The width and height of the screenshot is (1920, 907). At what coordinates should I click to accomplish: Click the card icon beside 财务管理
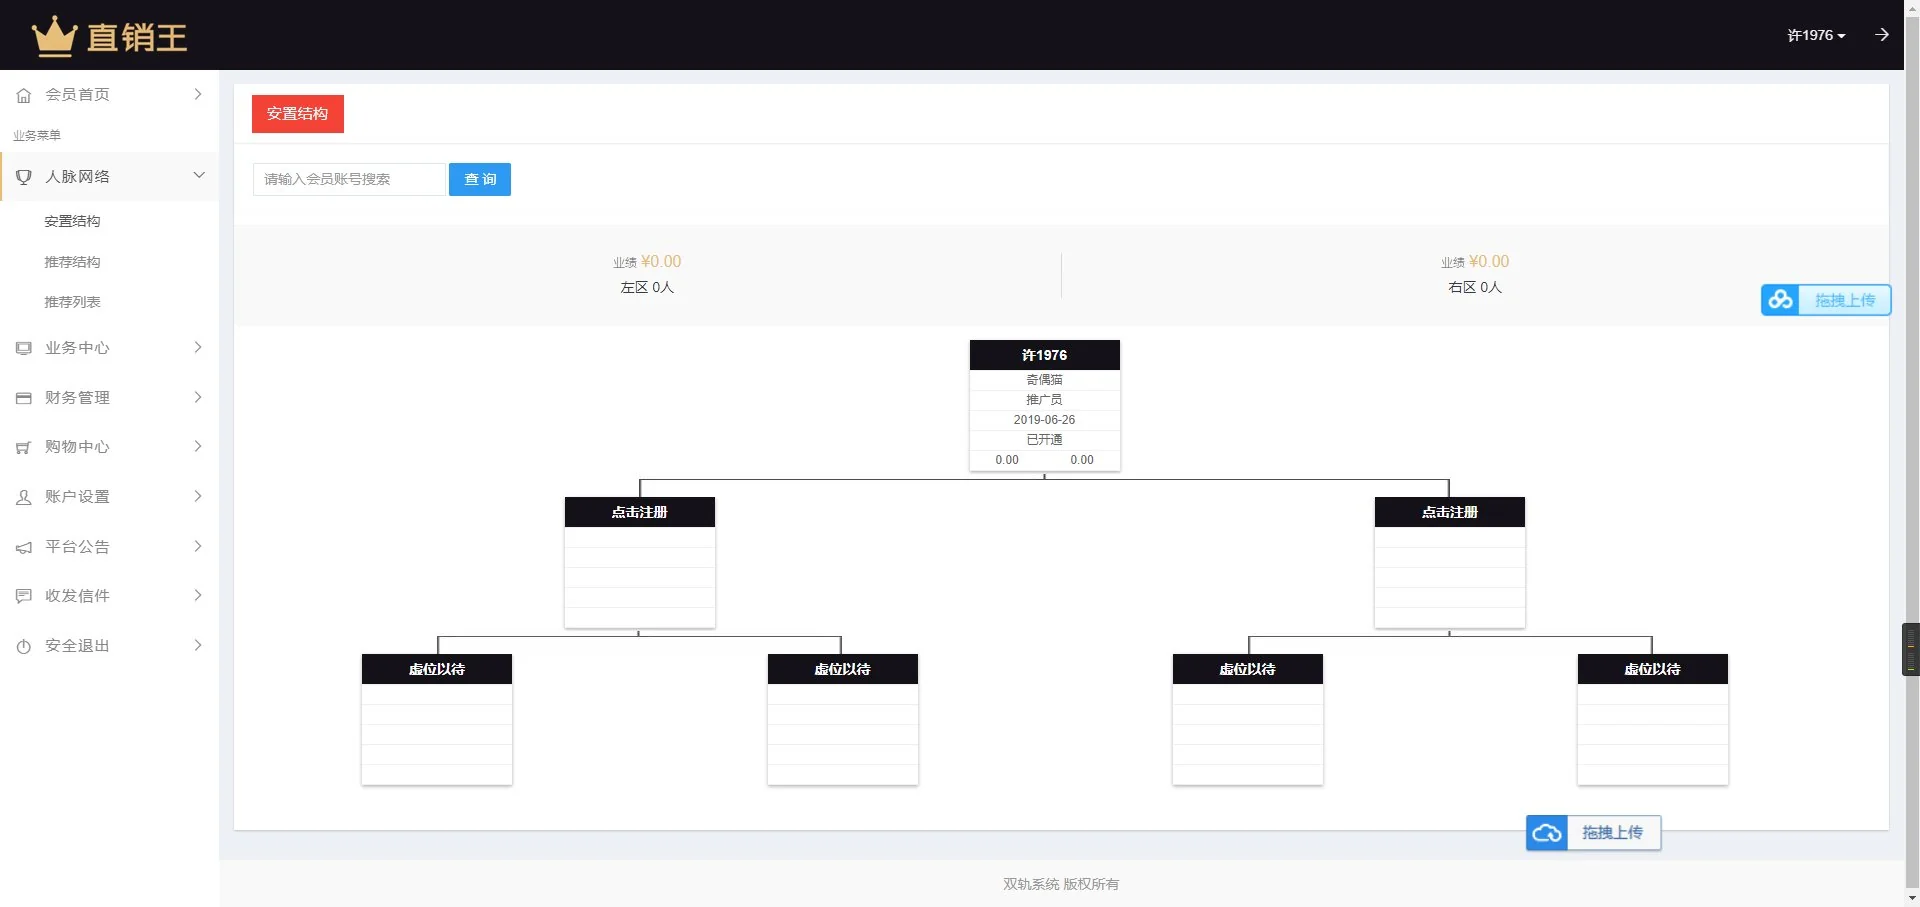pyautogui.click(x=24, y=398)
